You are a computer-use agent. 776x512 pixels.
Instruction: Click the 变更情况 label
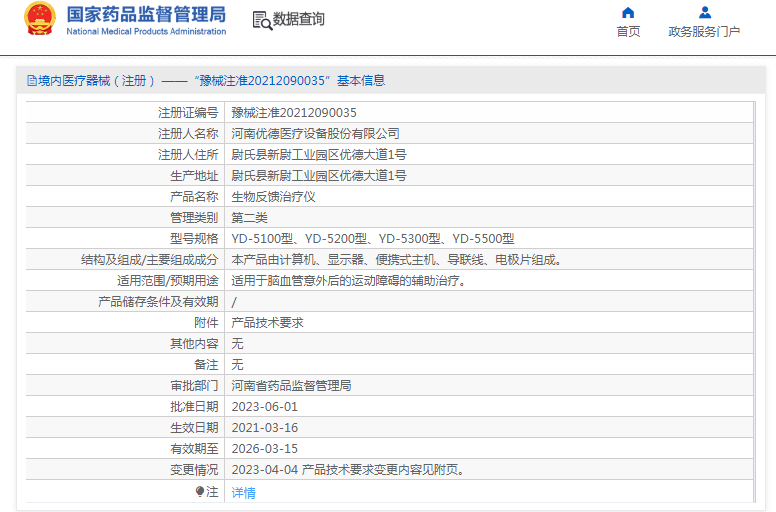click(194, 470)
